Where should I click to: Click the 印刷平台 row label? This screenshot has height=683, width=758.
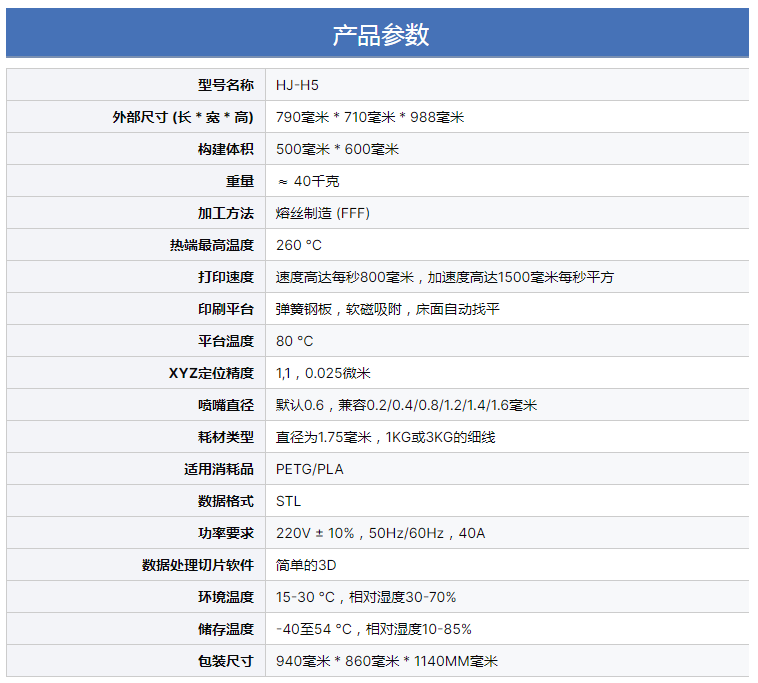[226, 309]
